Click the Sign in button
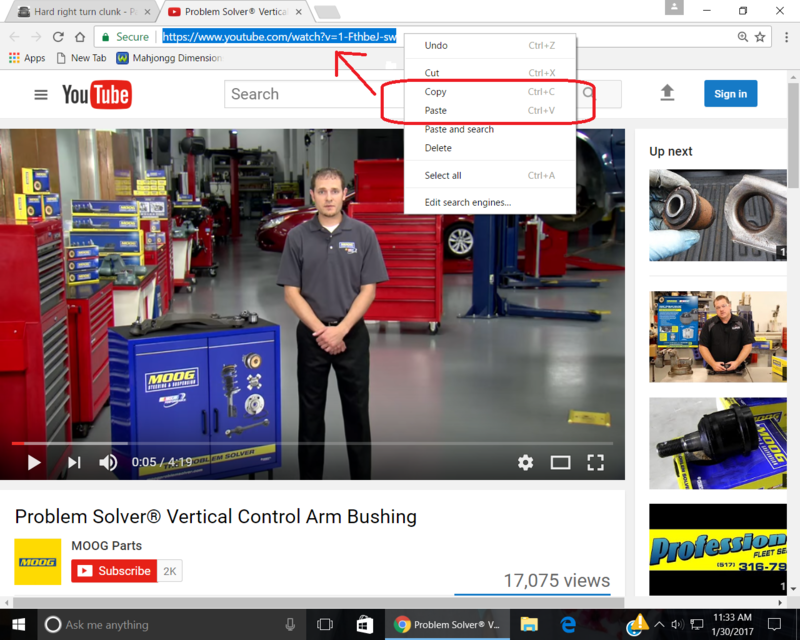Screen dimensions: 800x640 (x=730, y=93)
